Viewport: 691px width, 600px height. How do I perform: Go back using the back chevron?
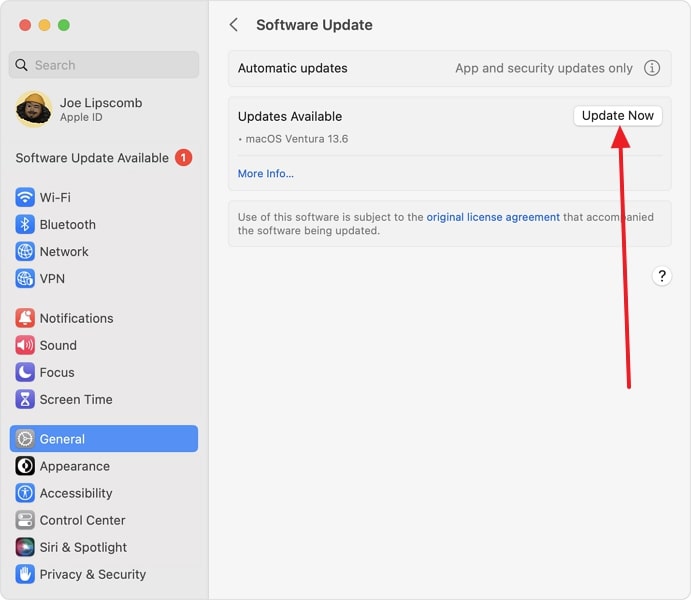[x=234, y=25]
